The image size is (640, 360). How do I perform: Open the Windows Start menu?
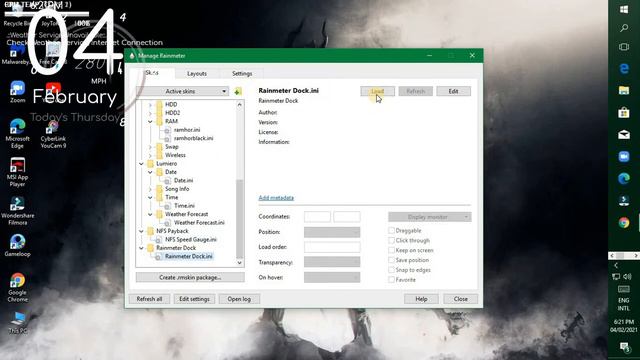[x=624, y=9]
